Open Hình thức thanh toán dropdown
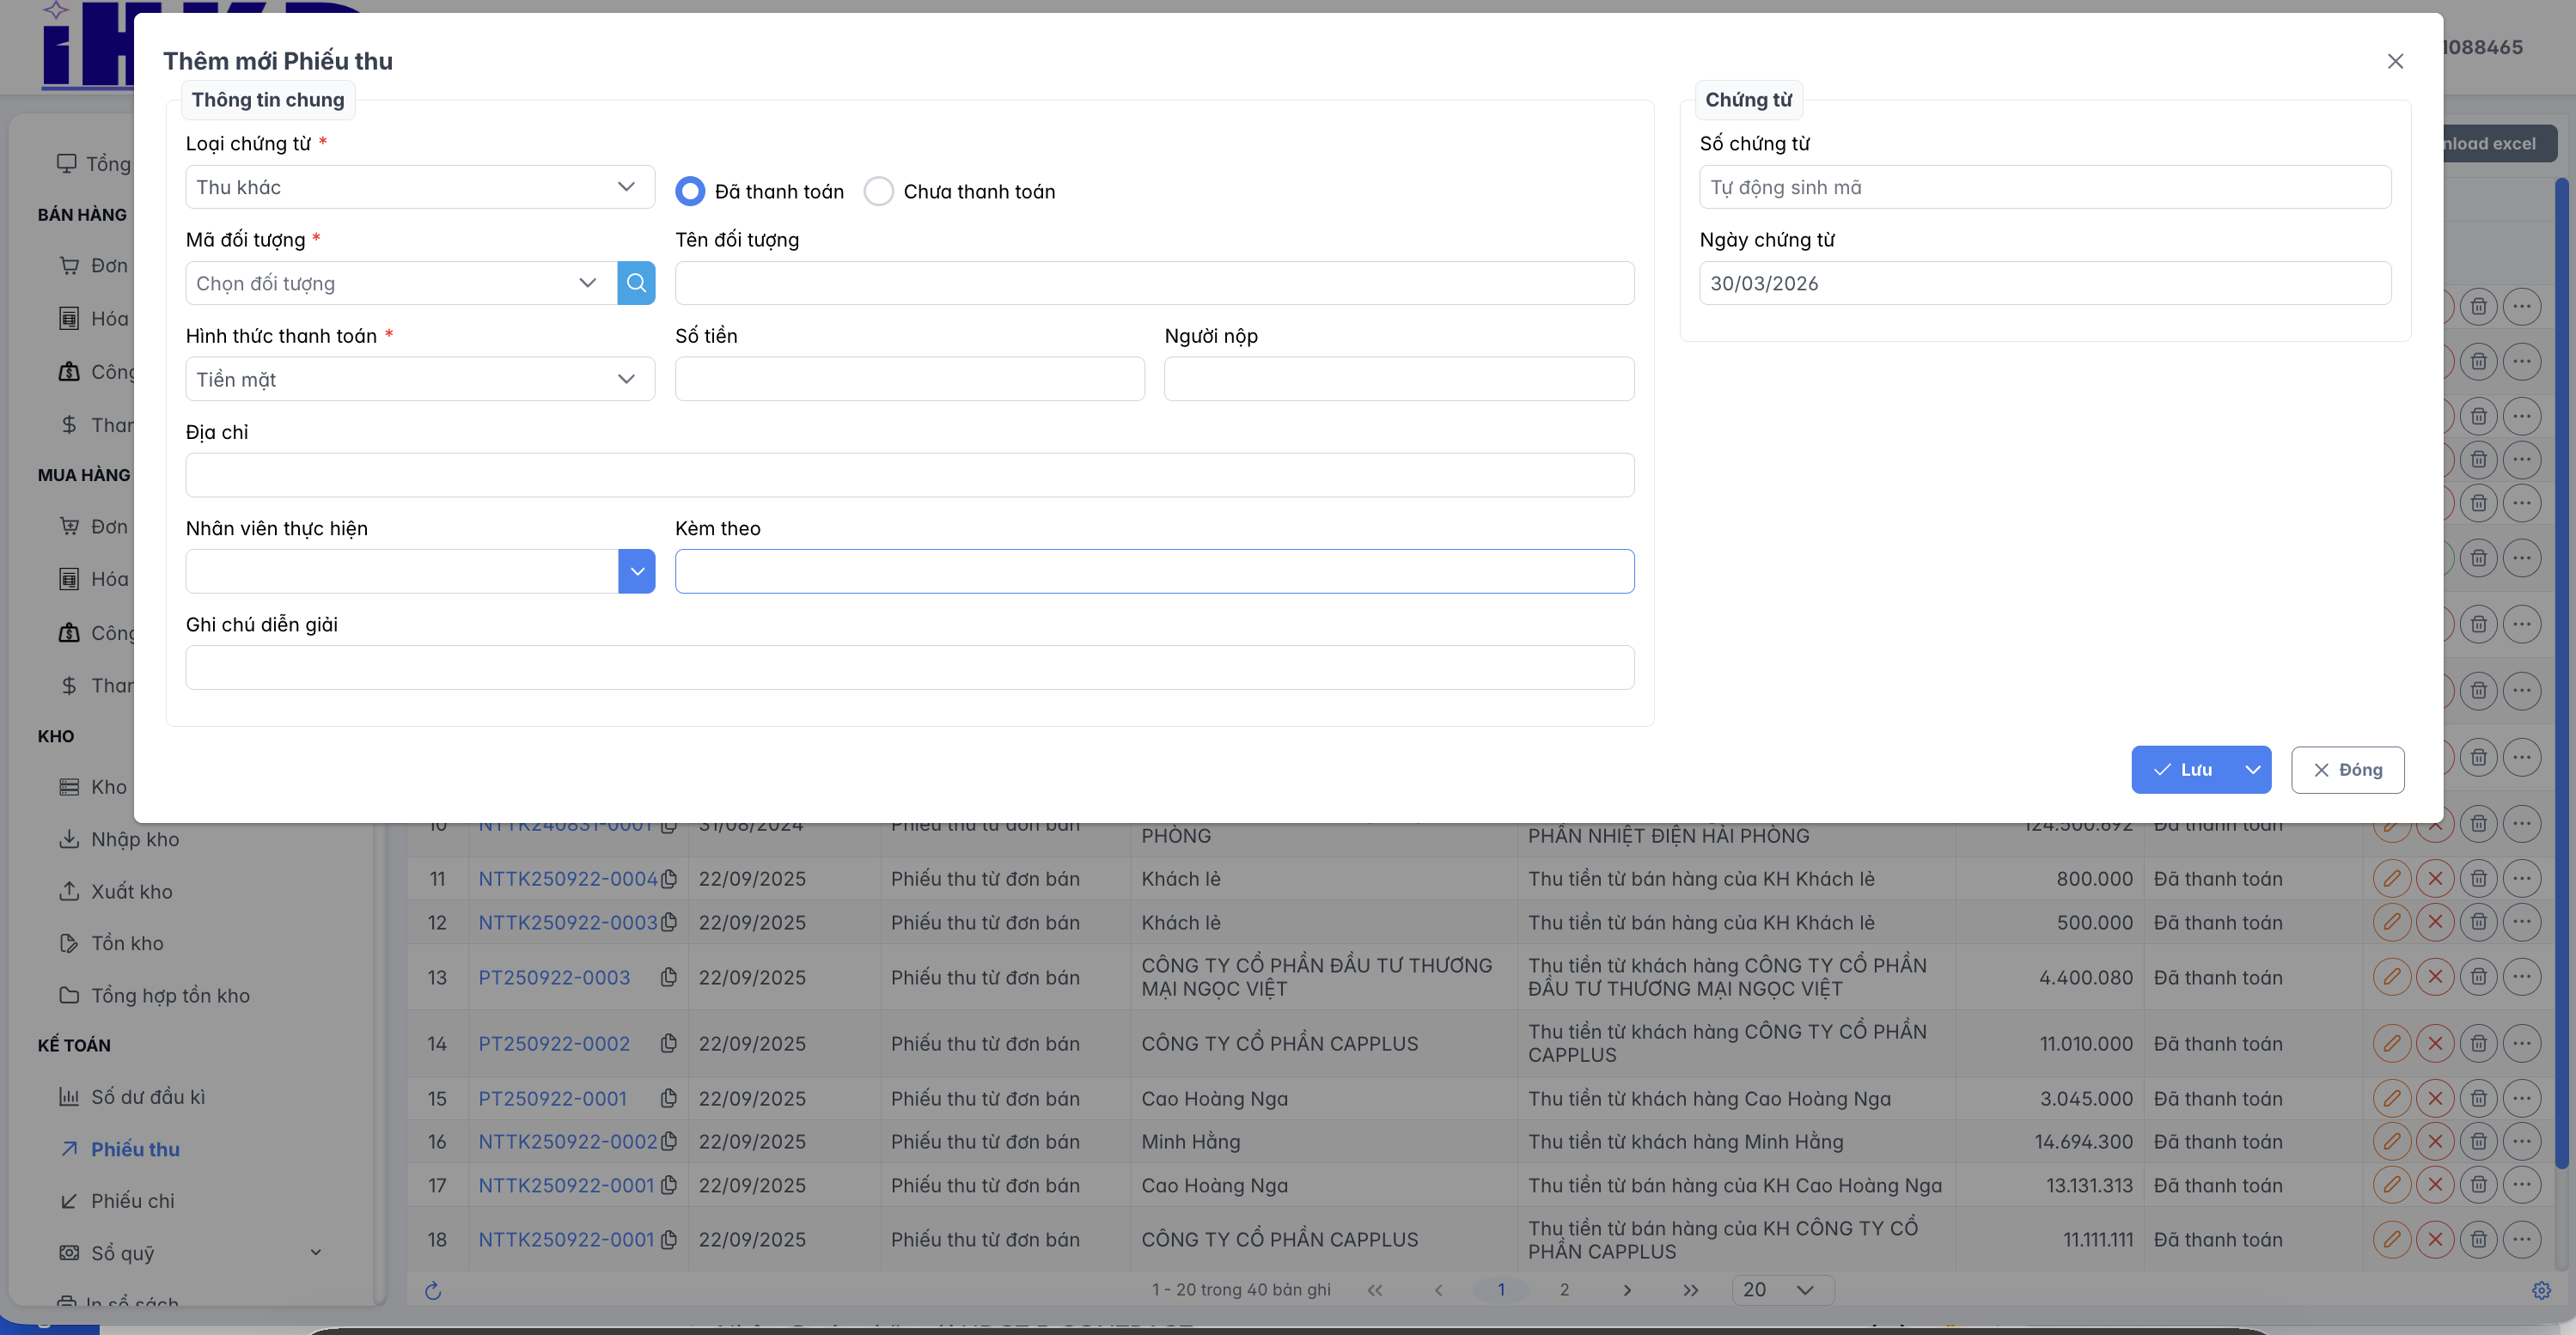Viewport: 2576px width, 1335px height. (420, 379)
